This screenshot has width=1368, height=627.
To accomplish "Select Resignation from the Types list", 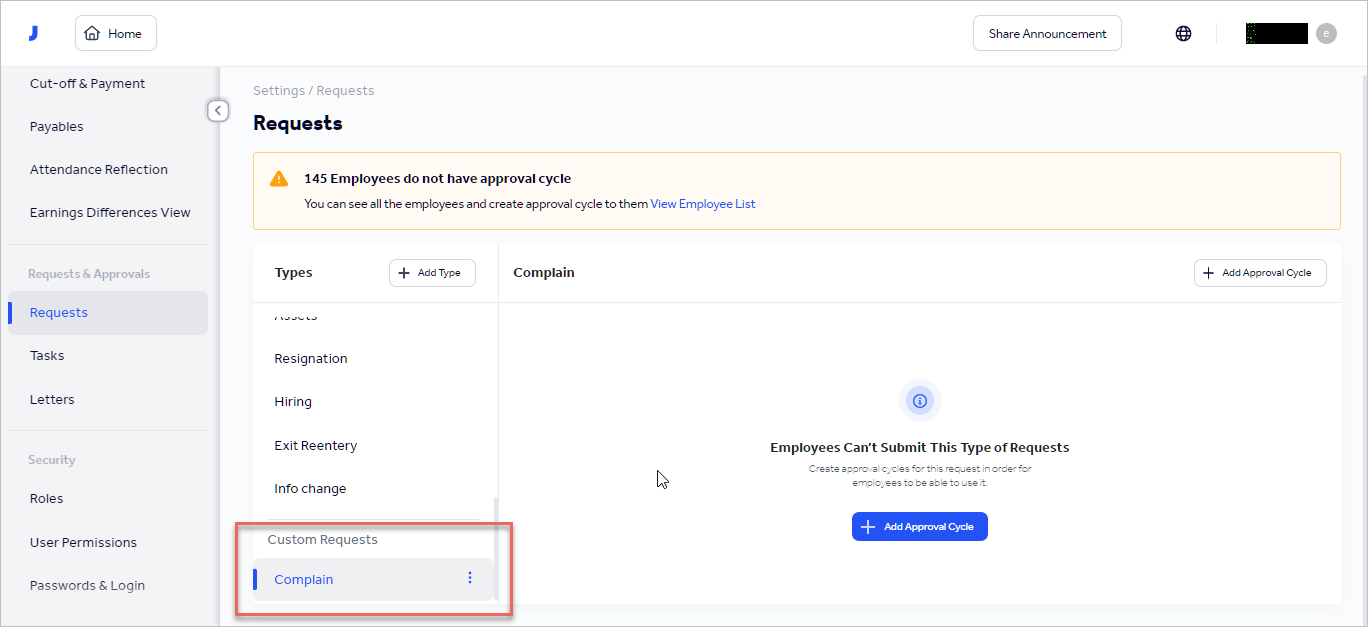I will tap(311, 358).
